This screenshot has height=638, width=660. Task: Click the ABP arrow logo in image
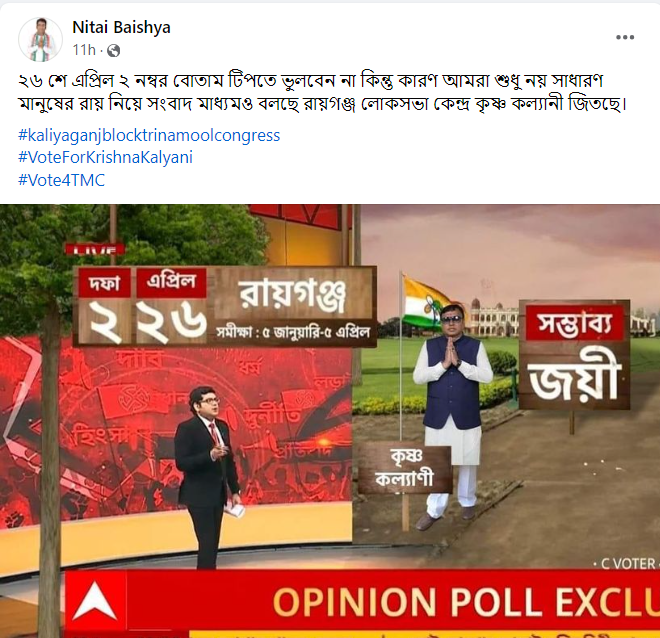(x=95, y=601)
